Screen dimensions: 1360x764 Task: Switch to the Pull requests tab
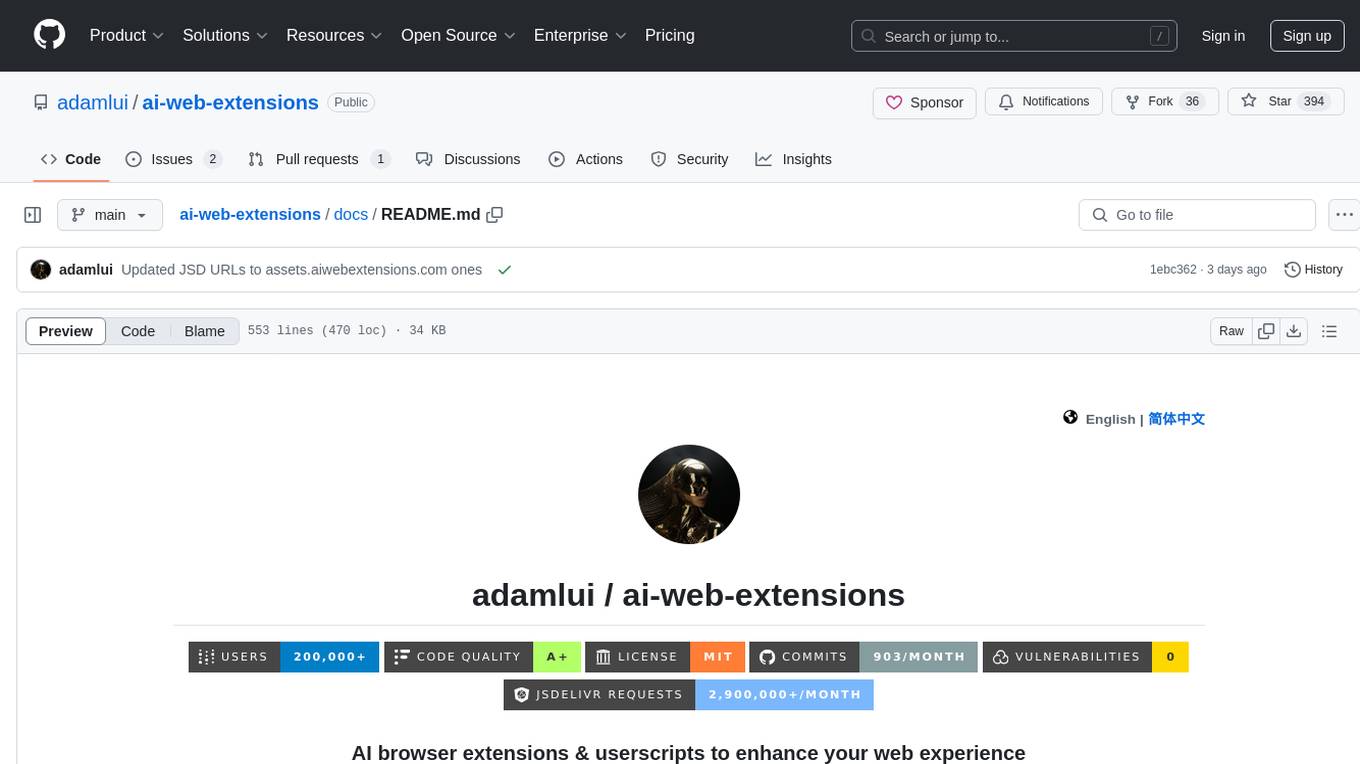(319, 159)
